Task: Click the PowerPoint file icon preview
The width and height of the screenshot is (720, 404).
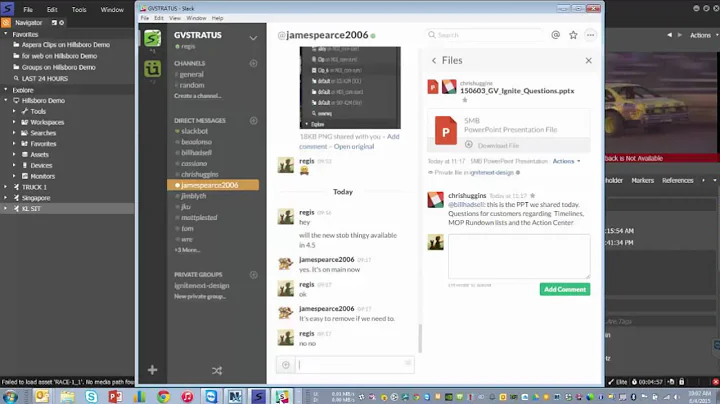Action: point(445,130)
